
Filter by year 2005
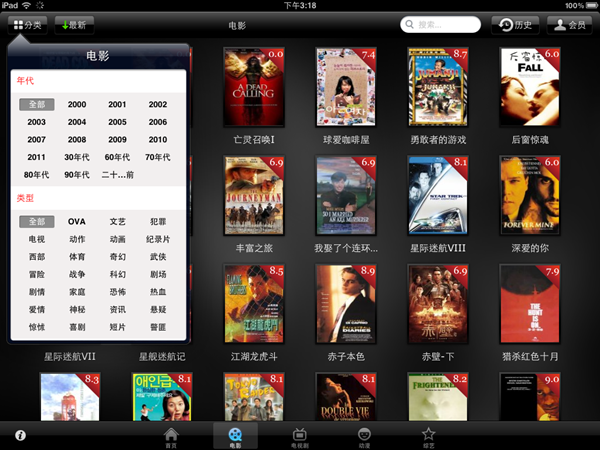click(117, 122)
